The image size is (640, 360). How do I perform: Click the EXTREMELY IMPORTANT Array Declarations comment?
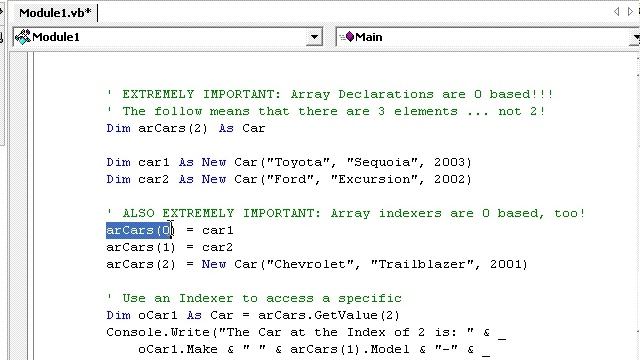(330, 94)
